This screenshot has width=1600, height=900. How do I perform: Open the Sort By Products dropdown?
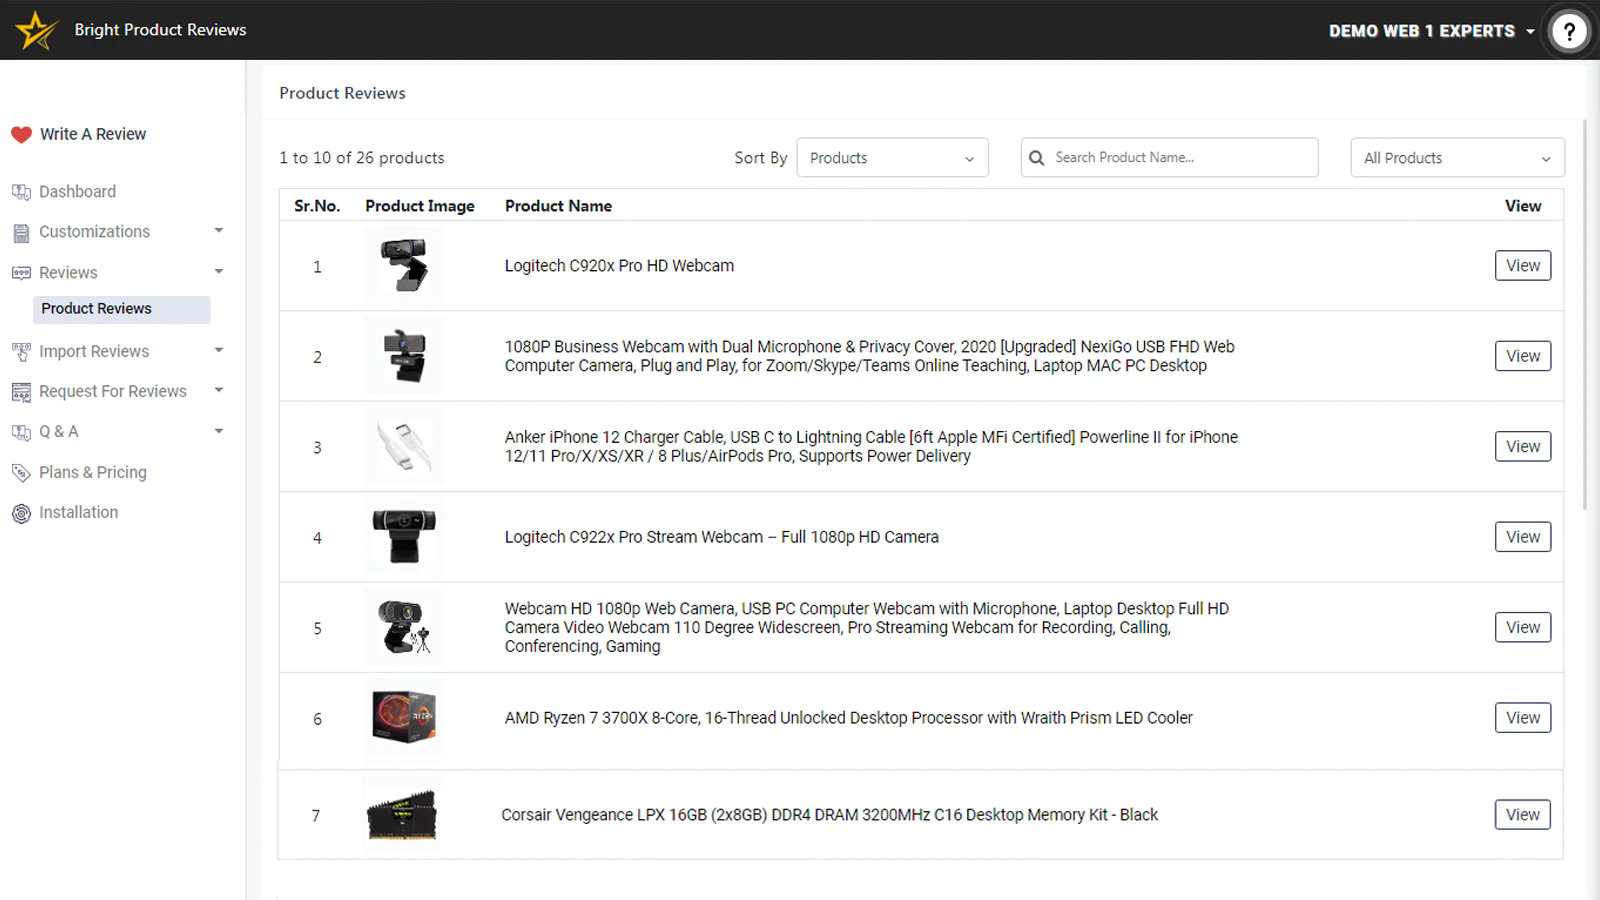point(892,158)
